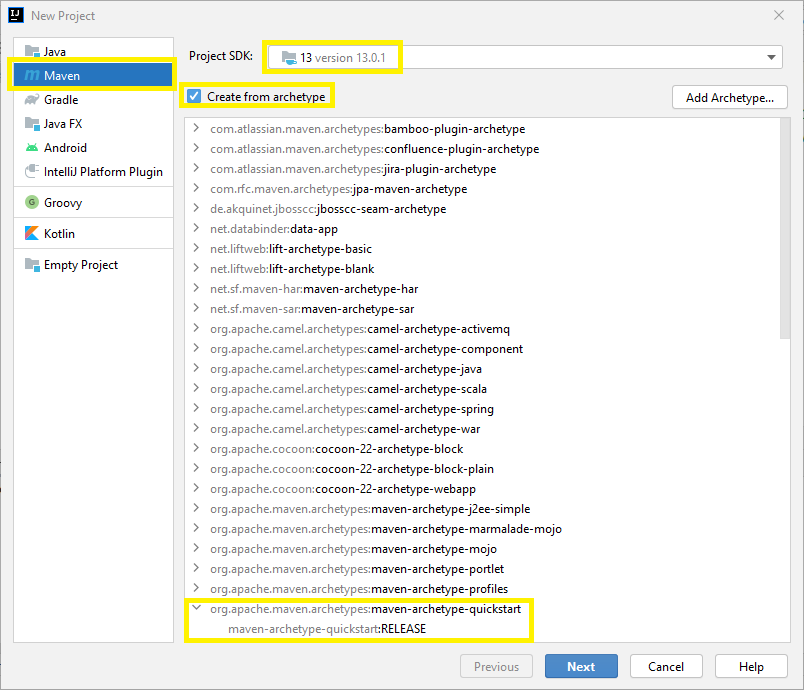
Task: Collapse the maven-archetype-quickstart node
Action: coord(196,608)
